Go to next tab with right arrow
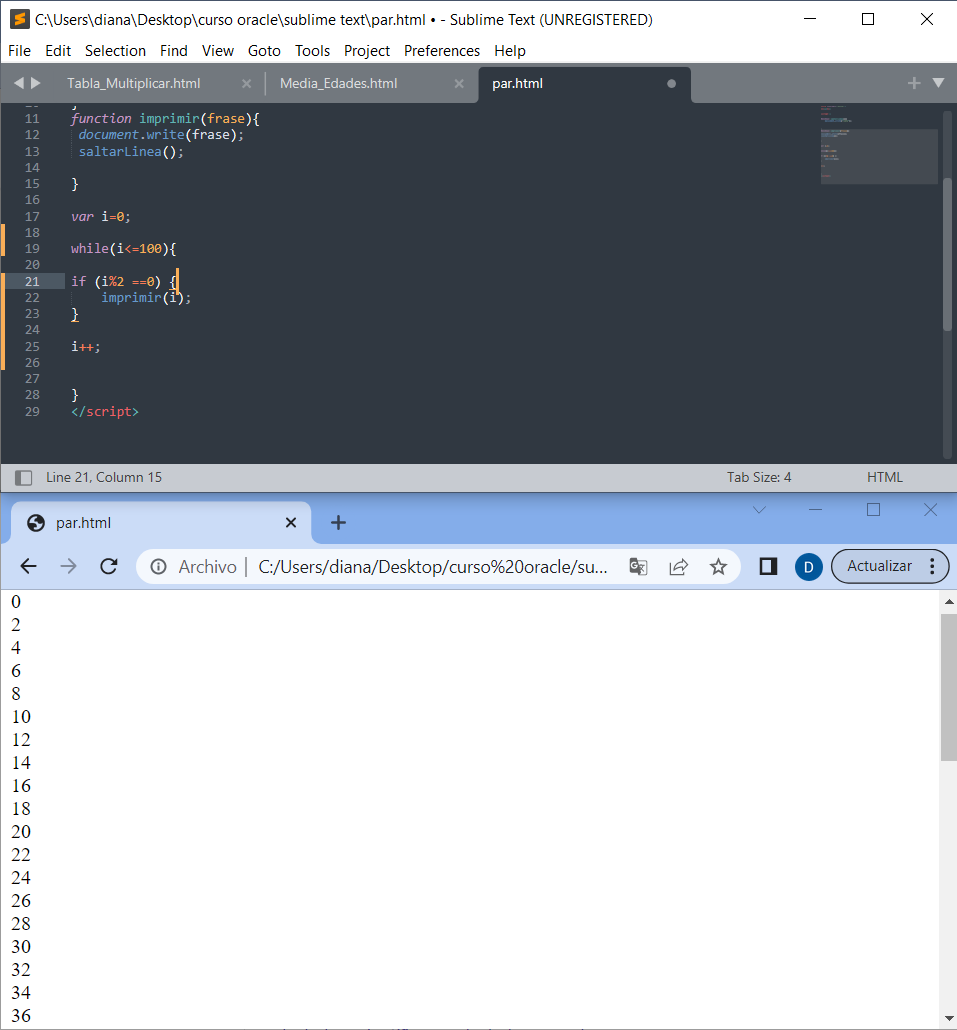The image size is (957, 1030). pyautogui.click(x=36, y=84)
